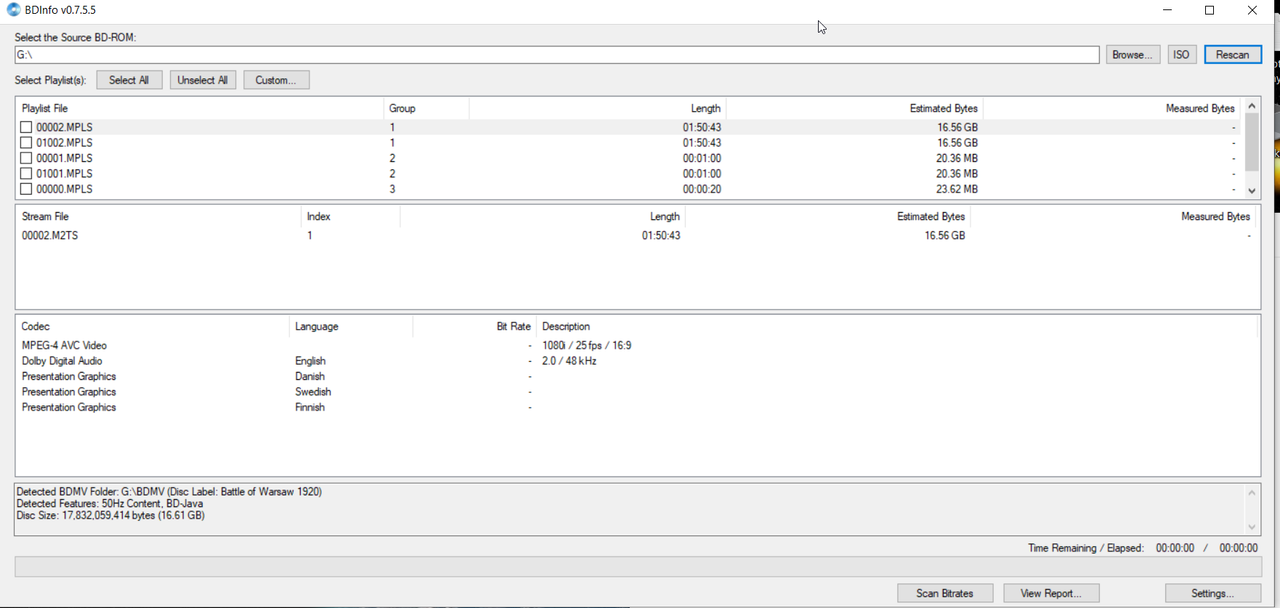Select Presentation Graphics Finnish row

click(638, 407)
